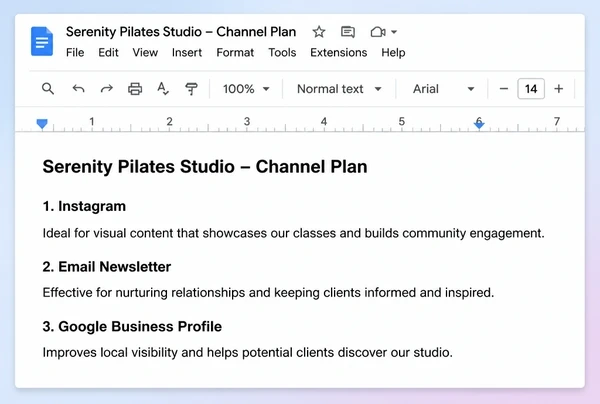Viewport: 600px width, 404px height.
Task: Click the '3. Google Business Profile' heading
Action: [x=132, y=327]
